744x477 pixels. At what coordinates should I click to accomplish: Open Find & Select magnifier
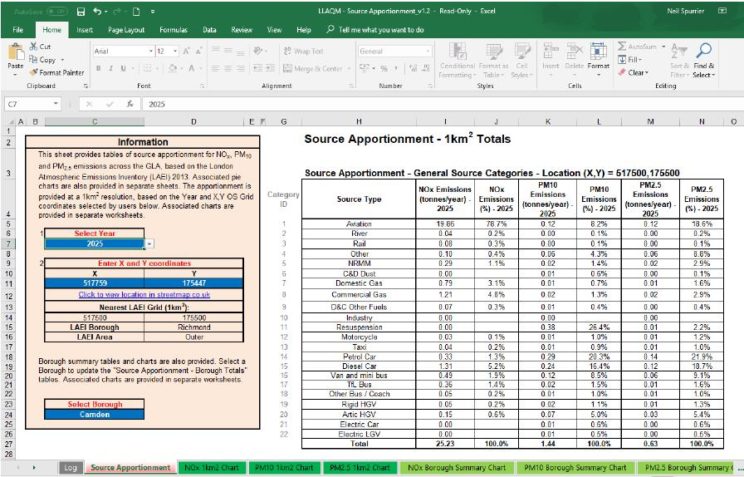tap(704, 60)
